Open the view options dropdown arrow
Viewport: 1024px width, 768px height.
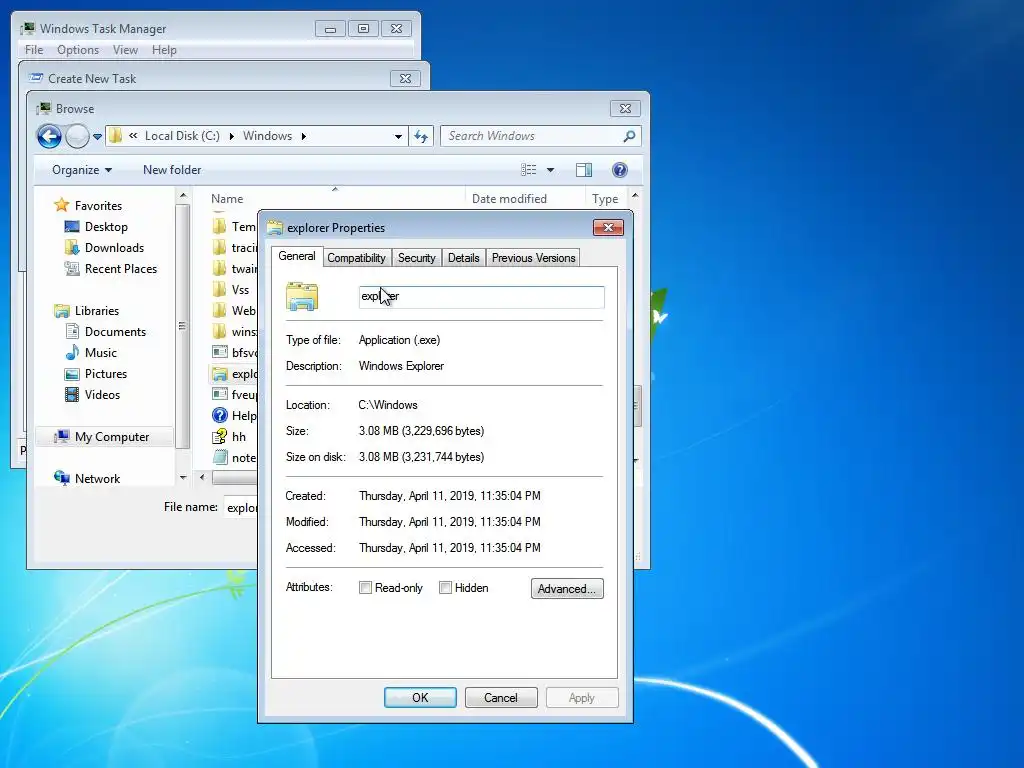(551, 170)
